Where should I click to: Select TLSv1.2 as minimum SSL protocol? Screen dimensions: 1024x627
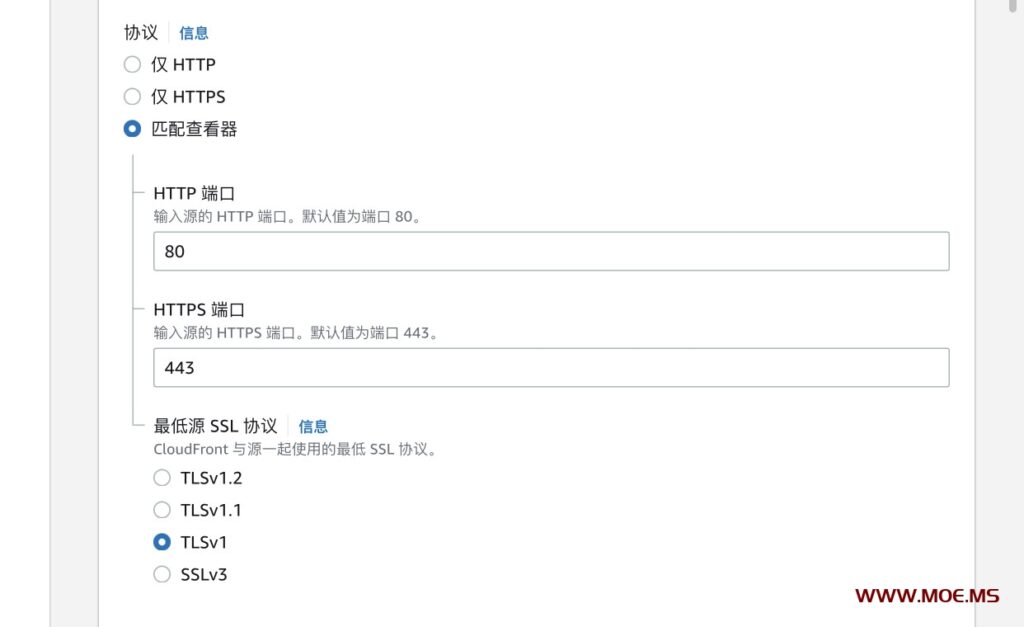[162, 478]
